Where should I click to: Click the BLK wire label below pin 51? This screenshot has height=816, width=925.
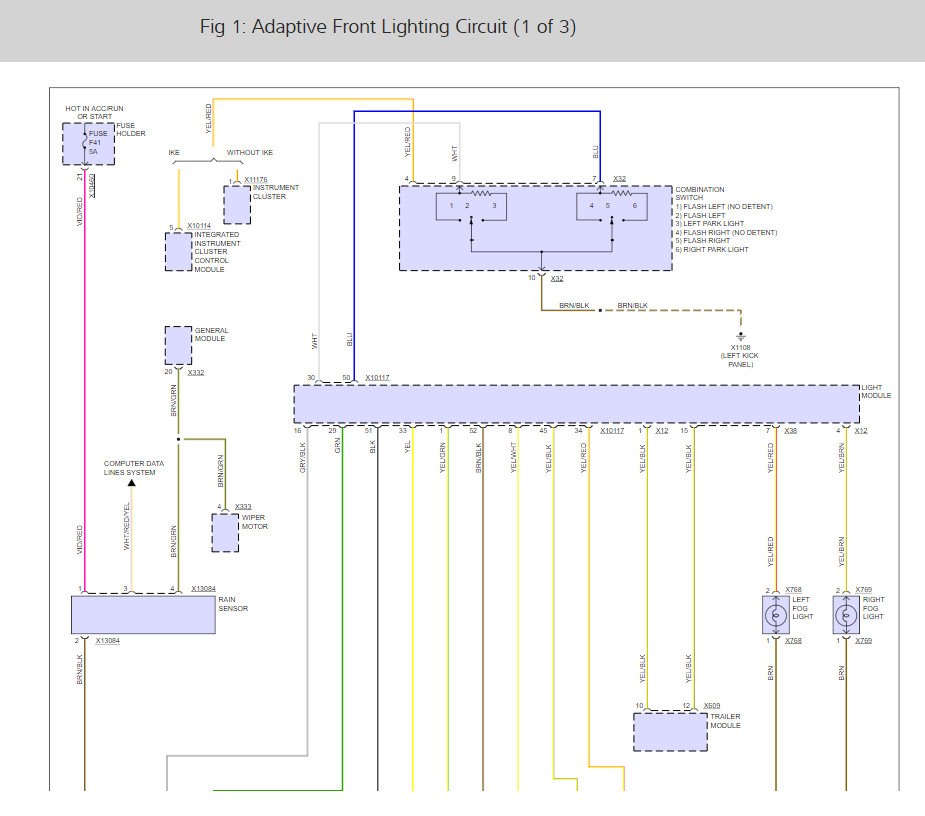click(372, 447)
